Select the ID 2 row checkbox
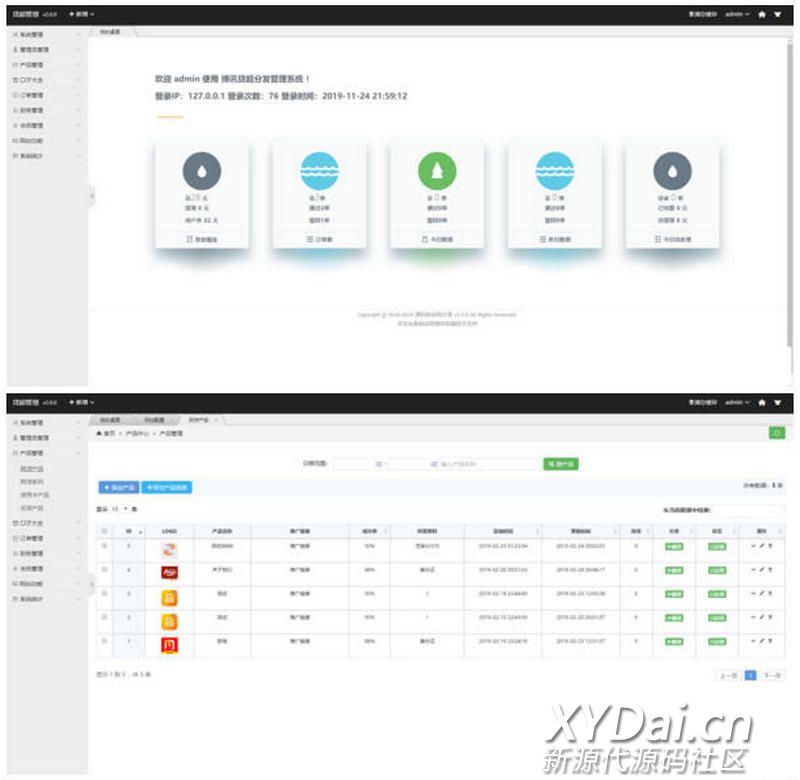Screen dimensions: 800x780 (x=105, y=617)
